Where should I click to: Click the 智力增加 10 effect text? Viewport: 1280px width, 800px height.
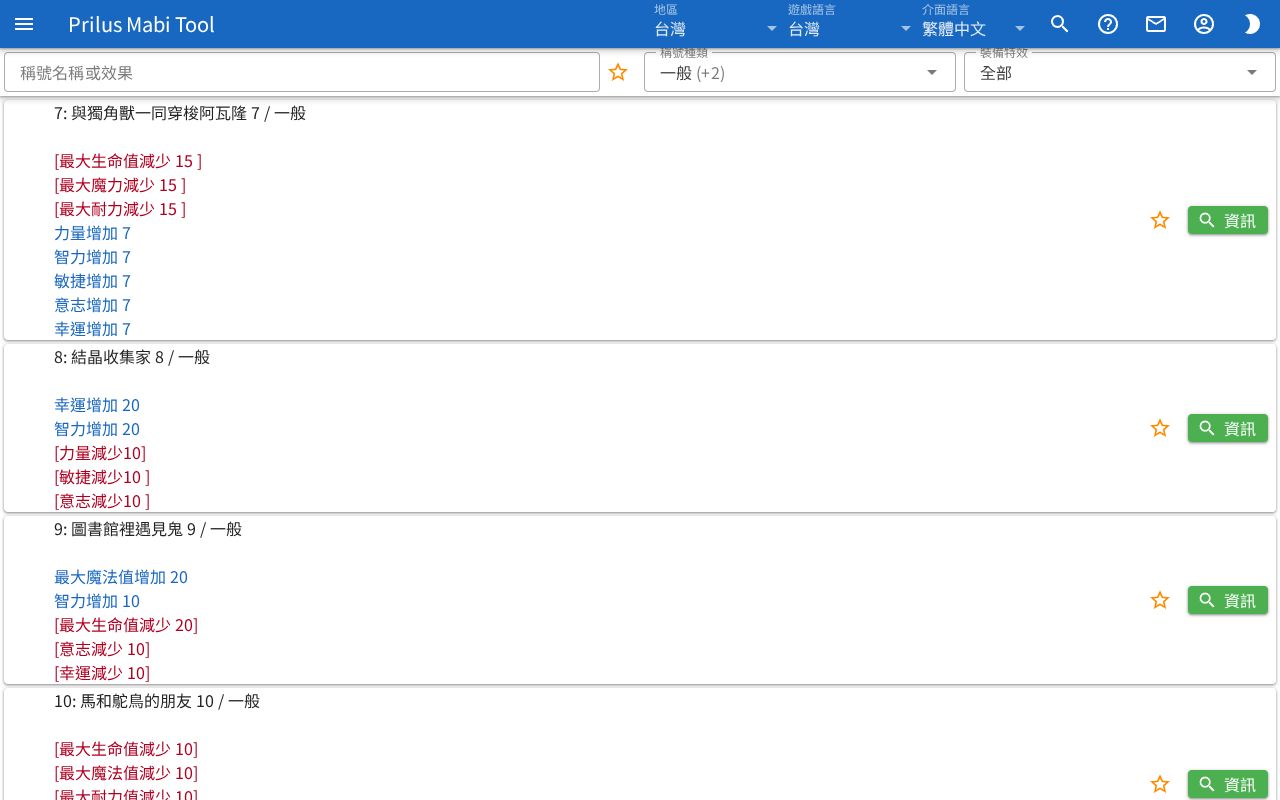point(97,601)
